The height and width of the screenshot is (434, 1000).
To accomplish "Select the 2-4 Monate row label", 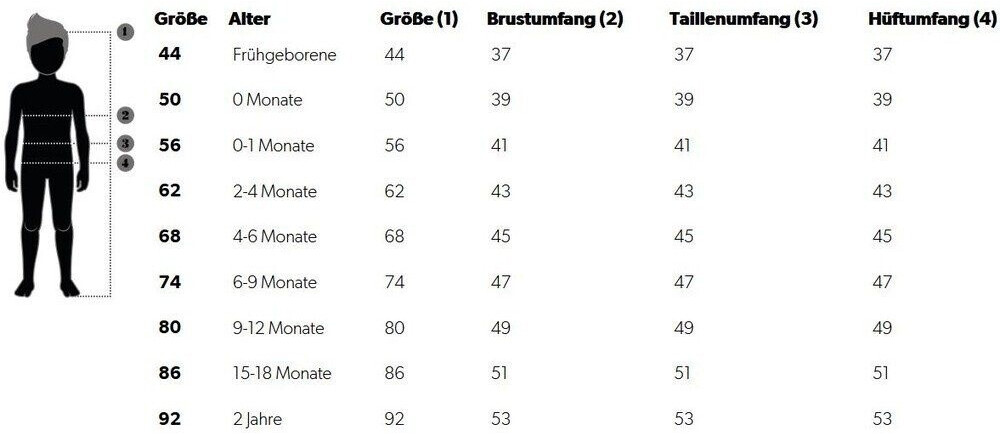I will pyautogui.click(x=274, y=191).
